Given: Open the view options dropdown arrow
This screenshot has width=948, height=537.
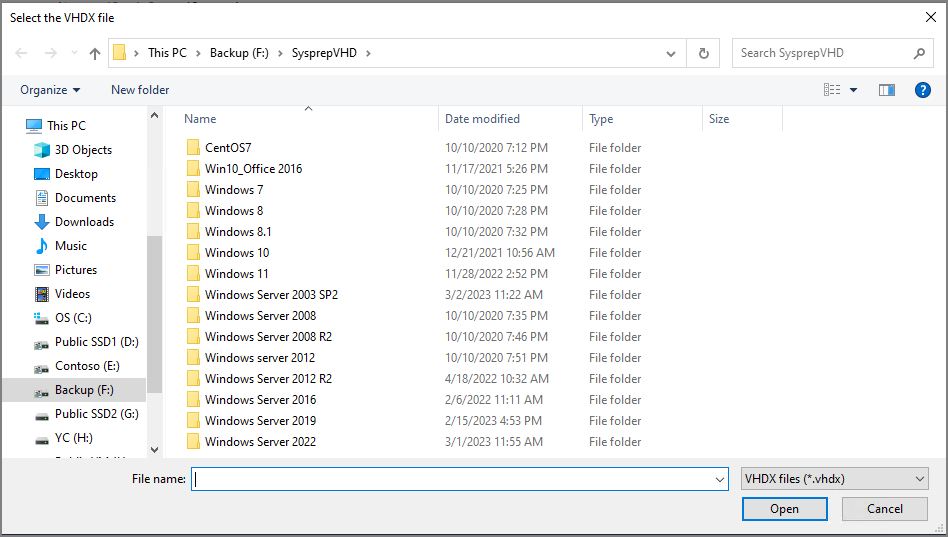Looking at the screenshot, I should 854,90.
